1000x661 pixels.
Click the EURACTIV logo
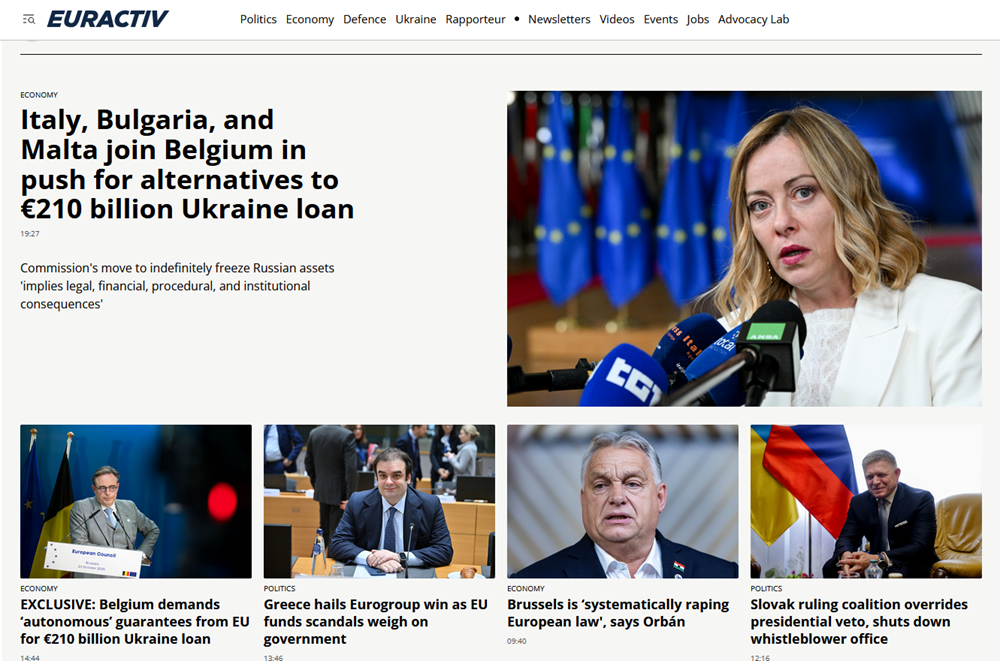pos(108,19)
